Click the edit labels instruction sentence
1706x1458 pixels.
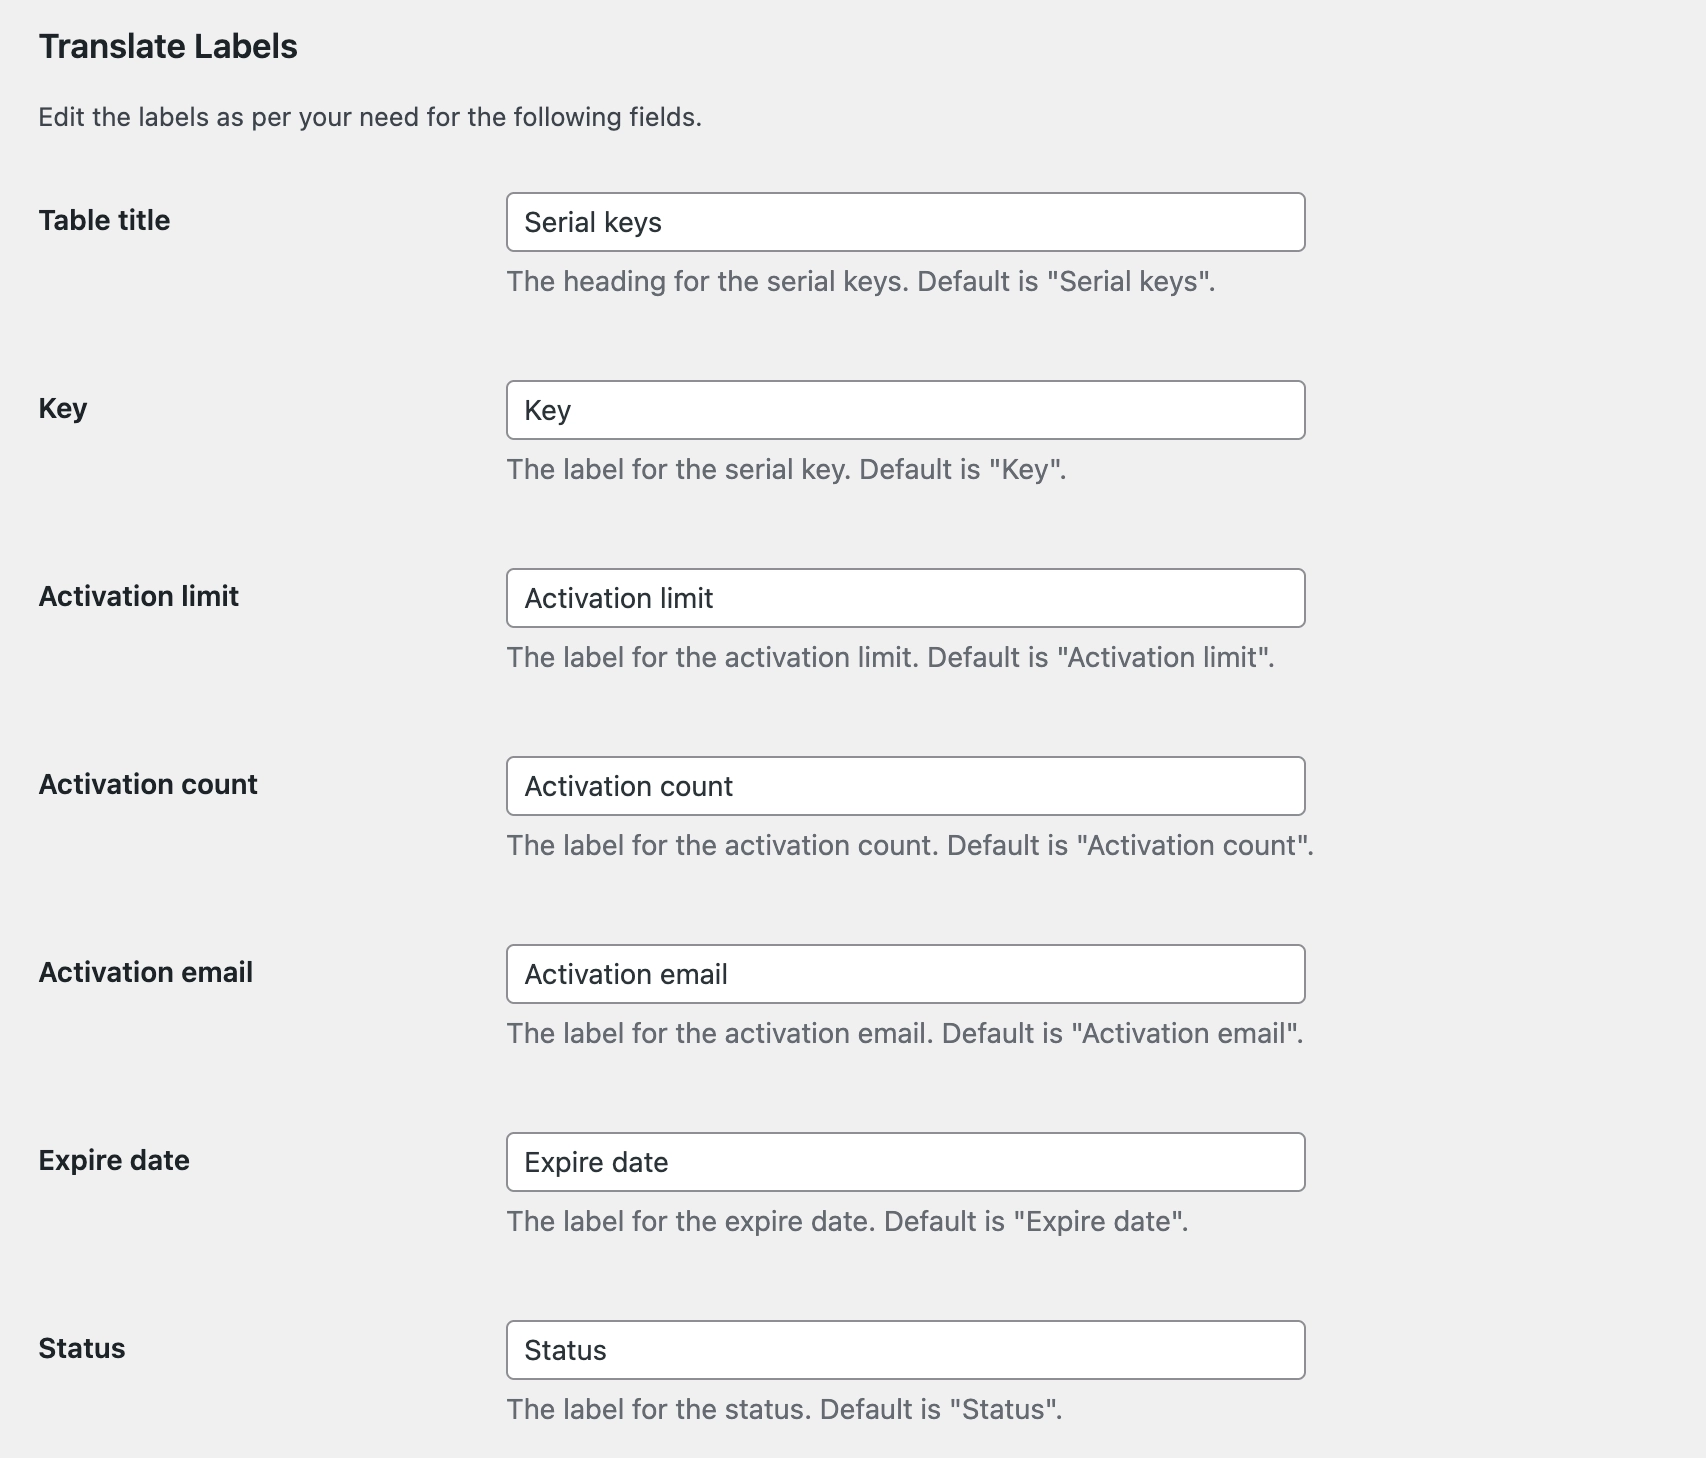(x=370, y=117)
